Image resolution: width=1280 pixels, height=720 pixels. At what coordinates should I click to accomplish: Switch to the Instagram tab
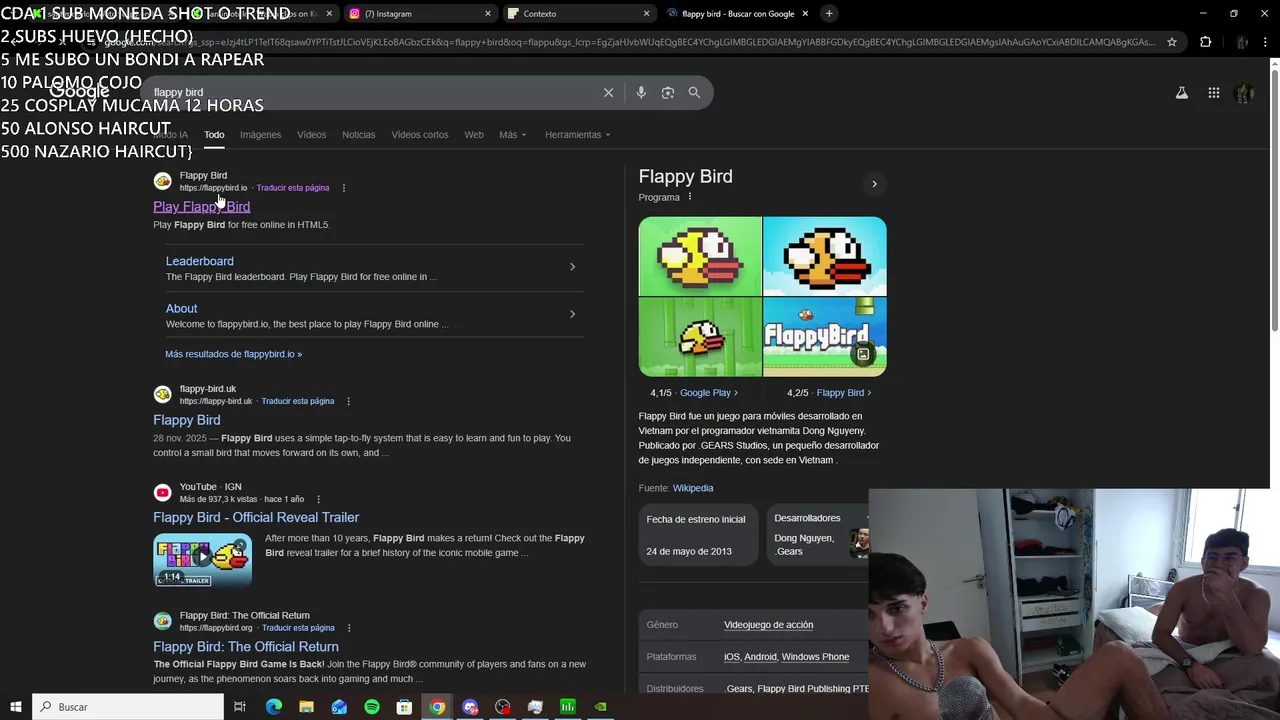[418, 13]
